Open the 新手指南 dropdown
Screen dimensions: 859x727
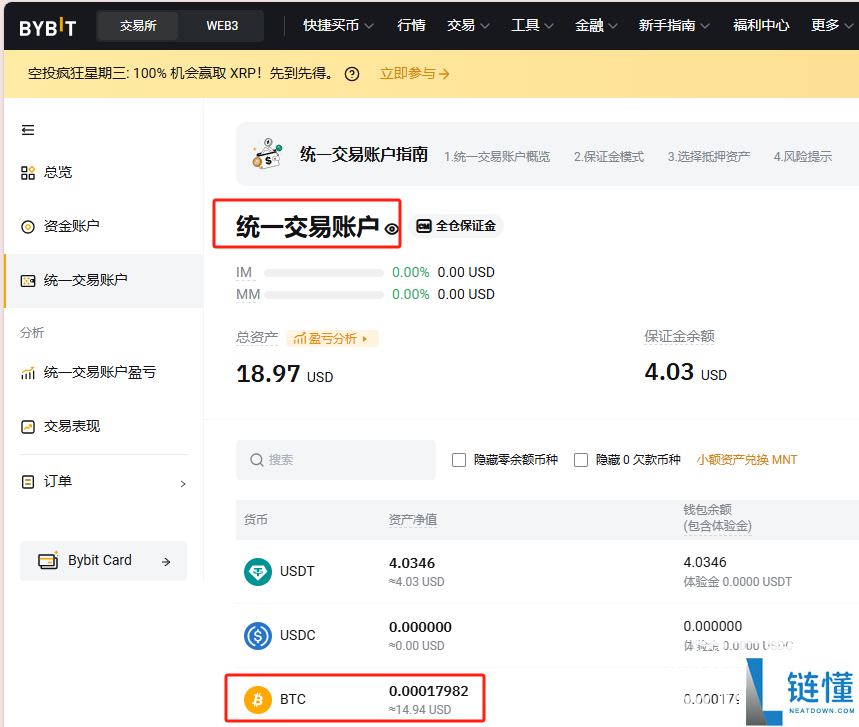(674, 25)
